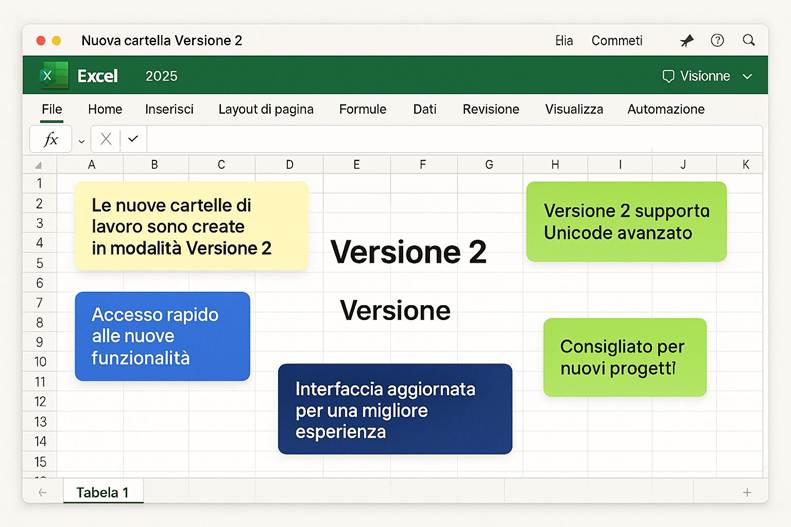Open help via question mark icon

pos(717,40)
